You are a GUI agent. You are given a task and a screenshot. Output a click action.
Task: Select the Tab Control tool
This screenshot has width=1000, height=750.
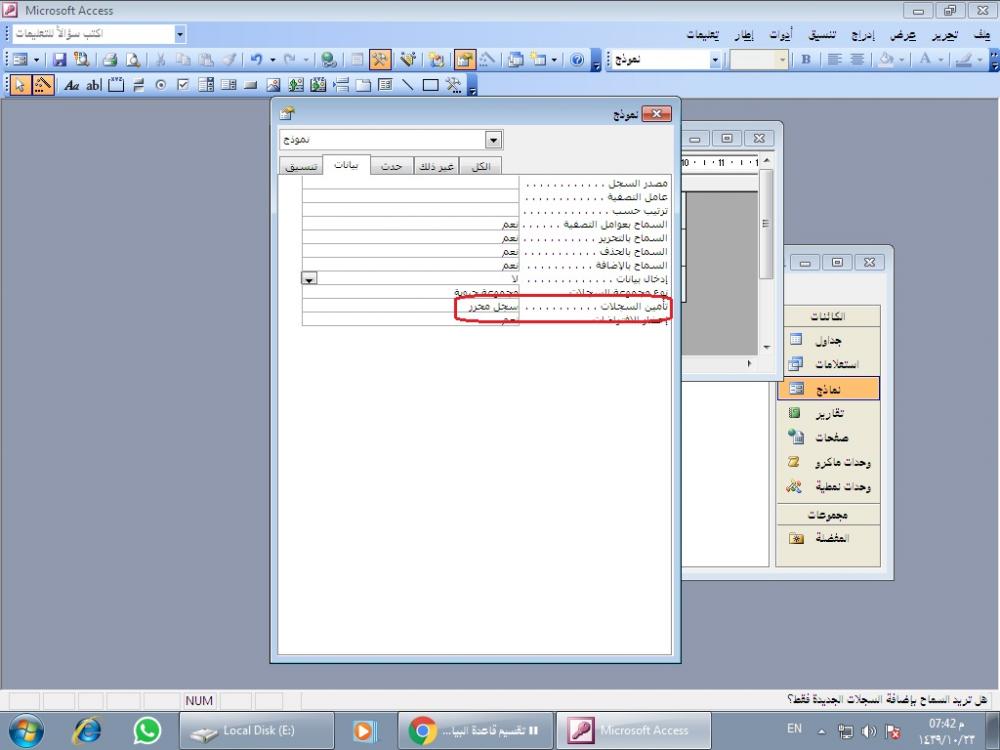coord(363,85)
